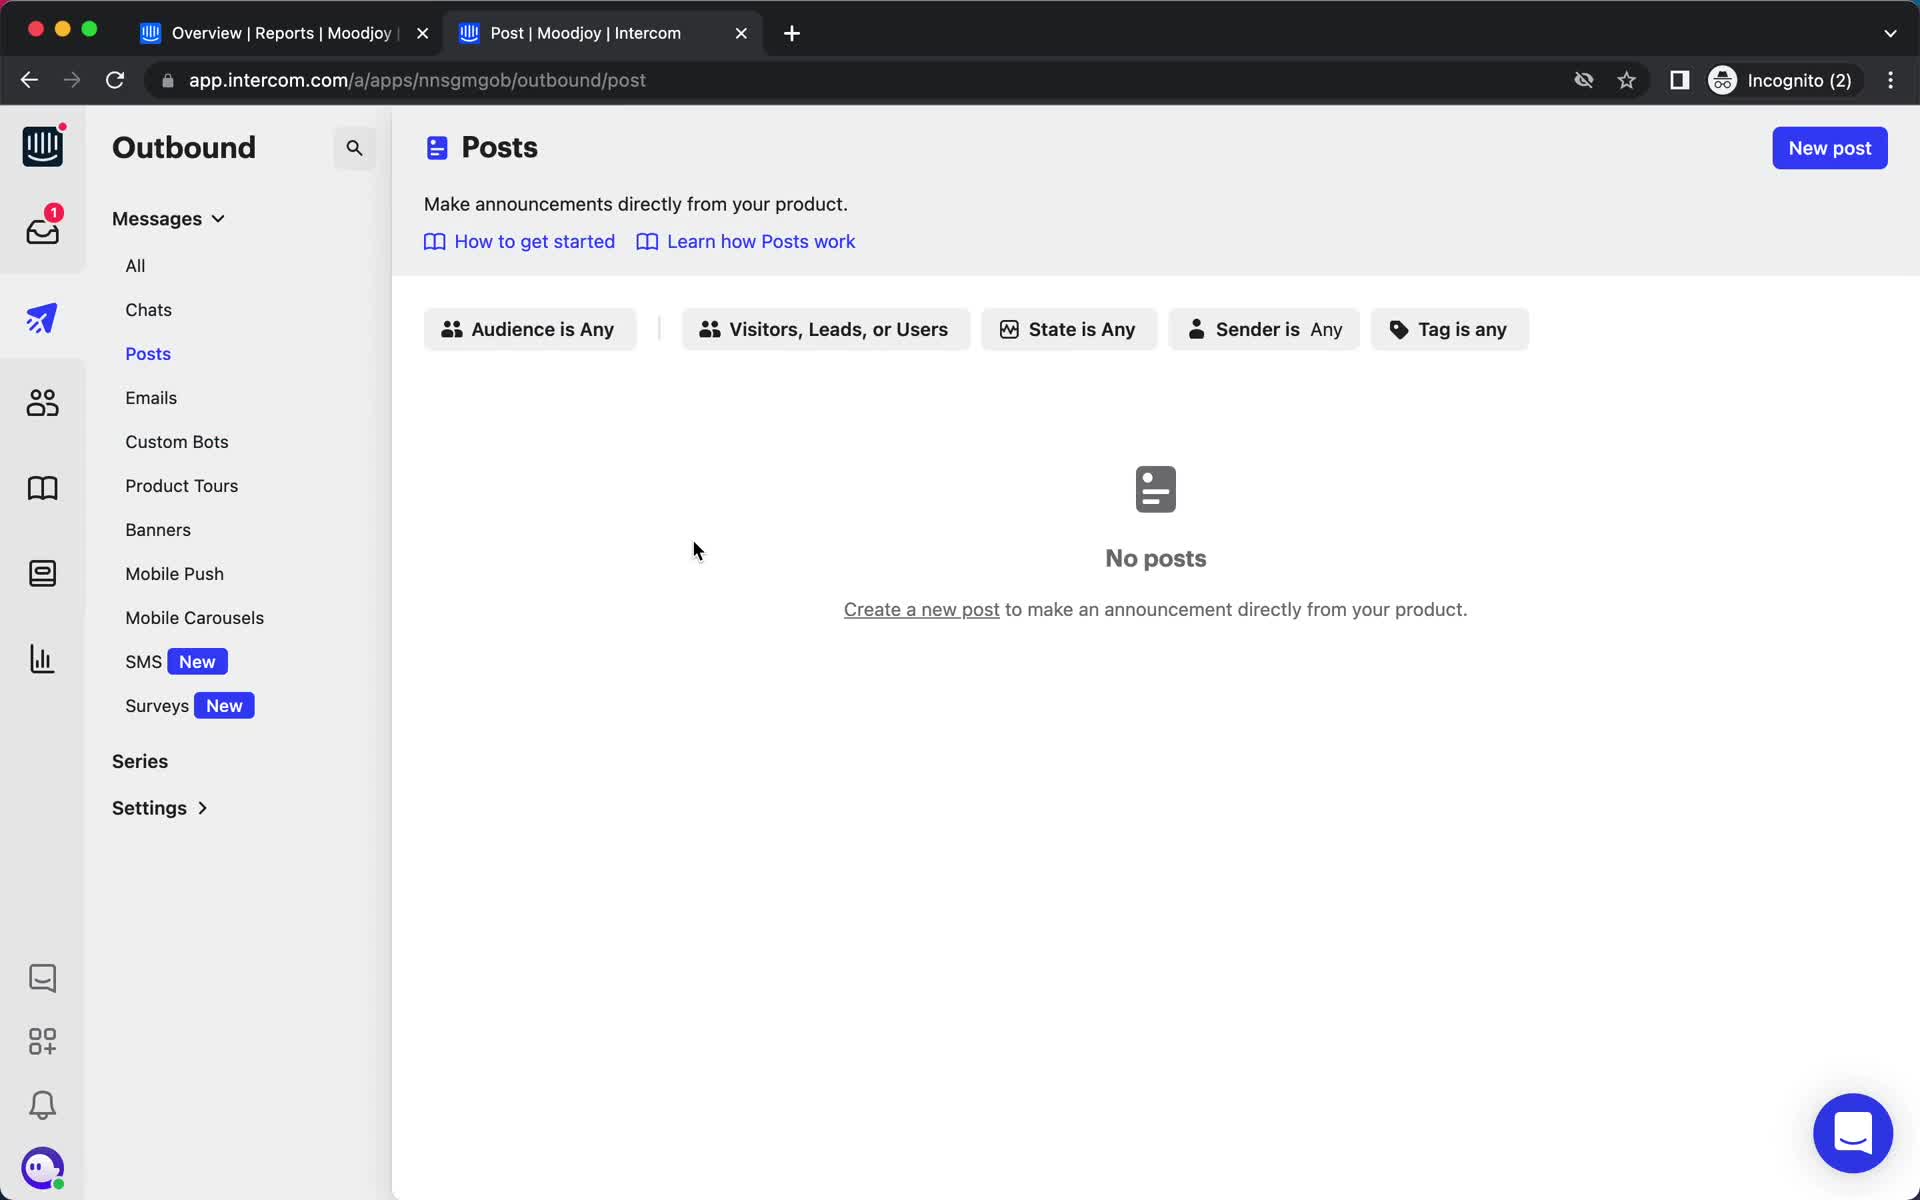Open the Knowledge Base icon

click(x=41, y=487)
